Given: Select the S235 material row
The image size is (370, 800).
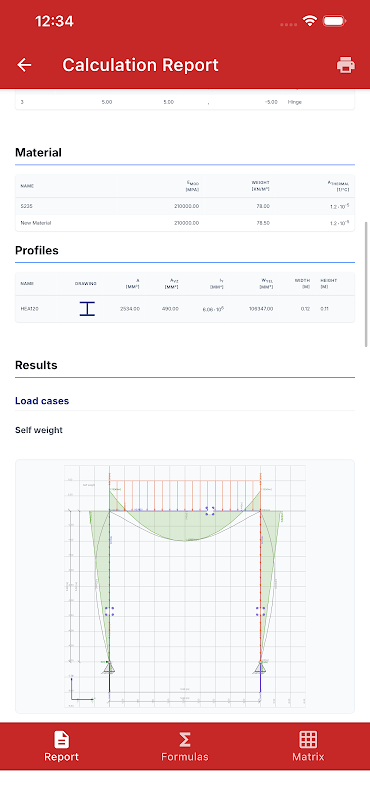Looking at the screenshot, I should point(185,206).
